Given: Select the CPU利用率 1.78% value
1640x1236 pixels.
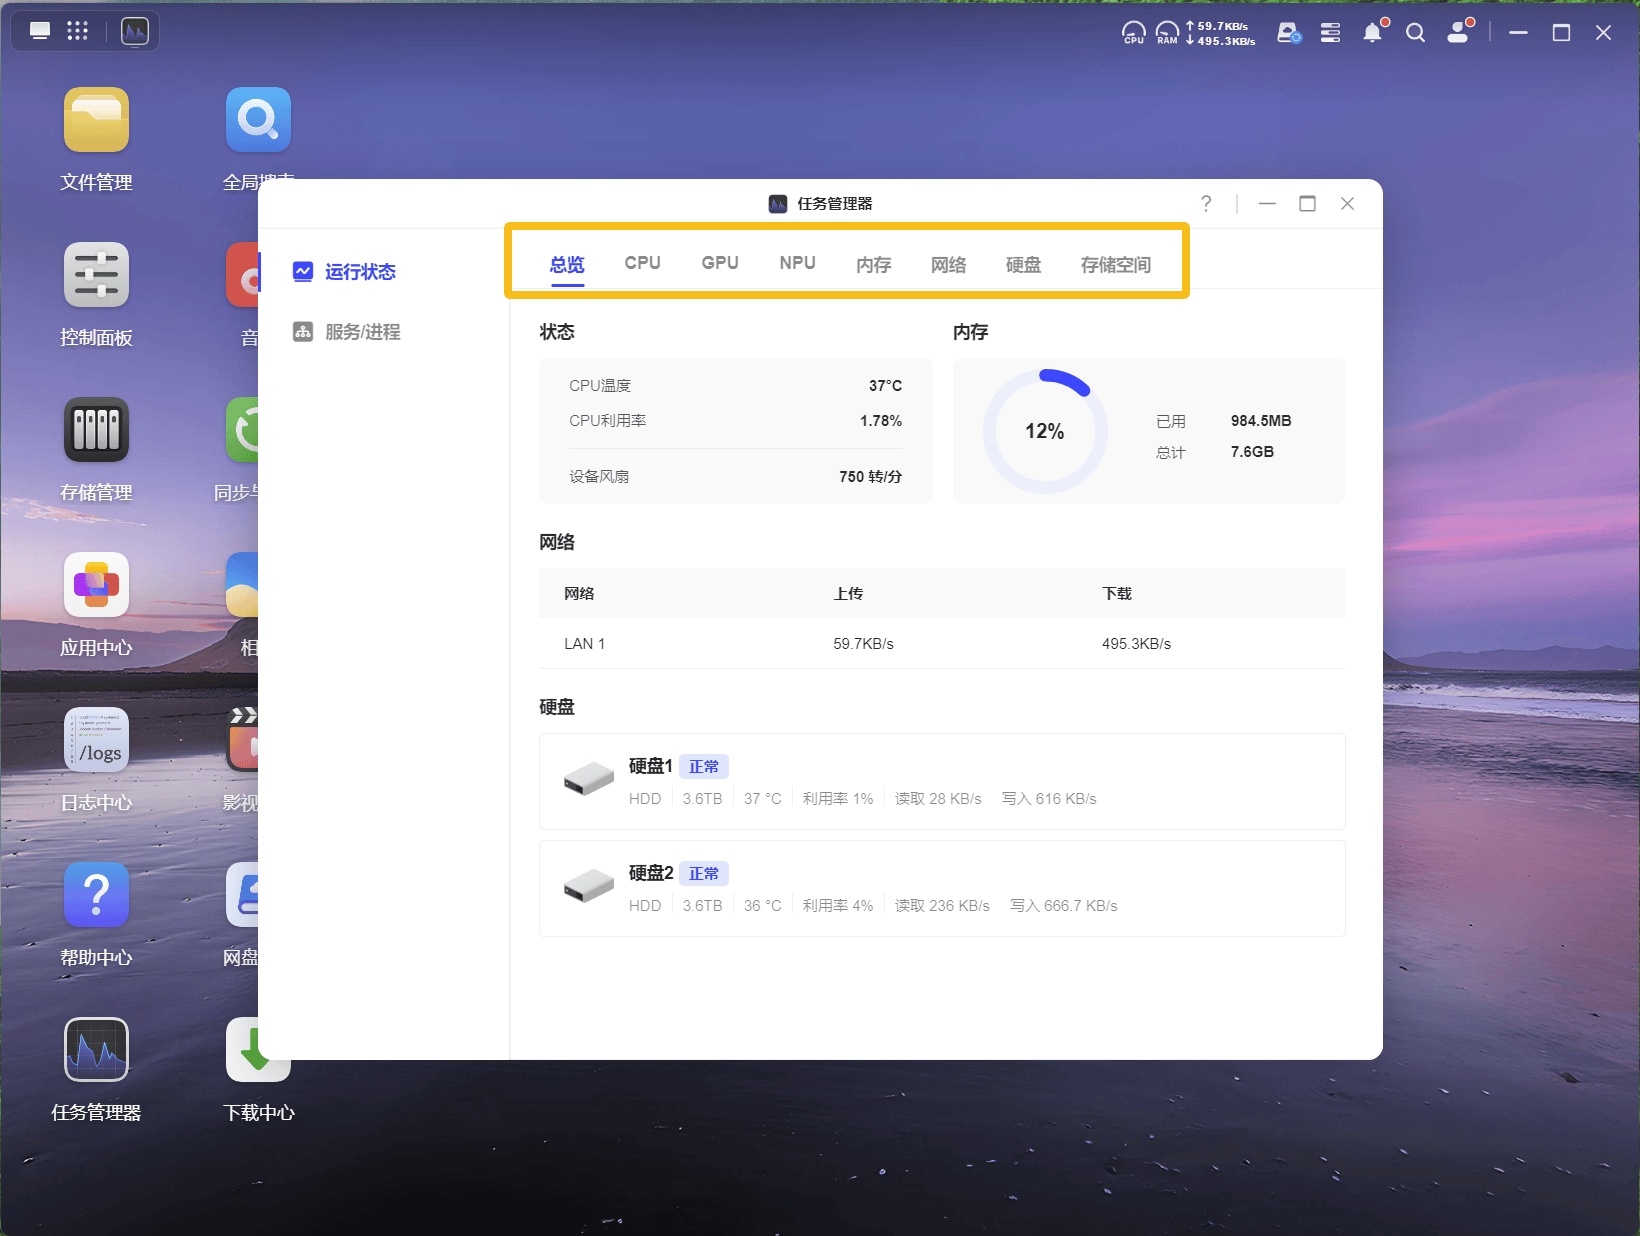Looking at the screenshot, I should pyautogui.click(x=881, y=421).
